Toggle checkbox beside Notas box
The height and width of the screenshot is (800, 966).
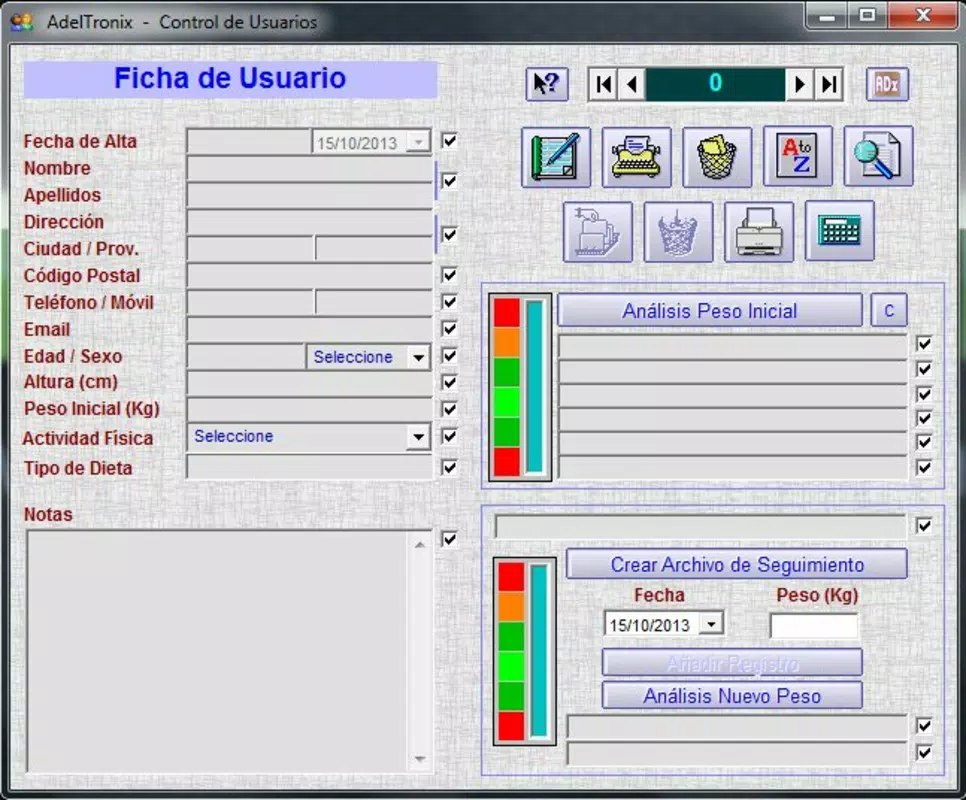[450, 539]
